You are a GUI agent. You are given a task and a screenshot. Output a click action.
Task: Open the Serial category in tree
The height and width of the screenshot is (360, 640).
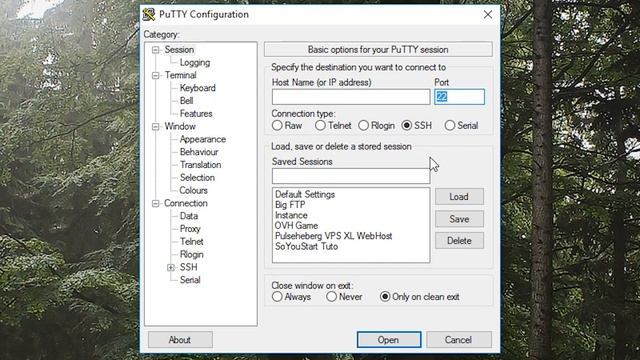coord(190,280)
